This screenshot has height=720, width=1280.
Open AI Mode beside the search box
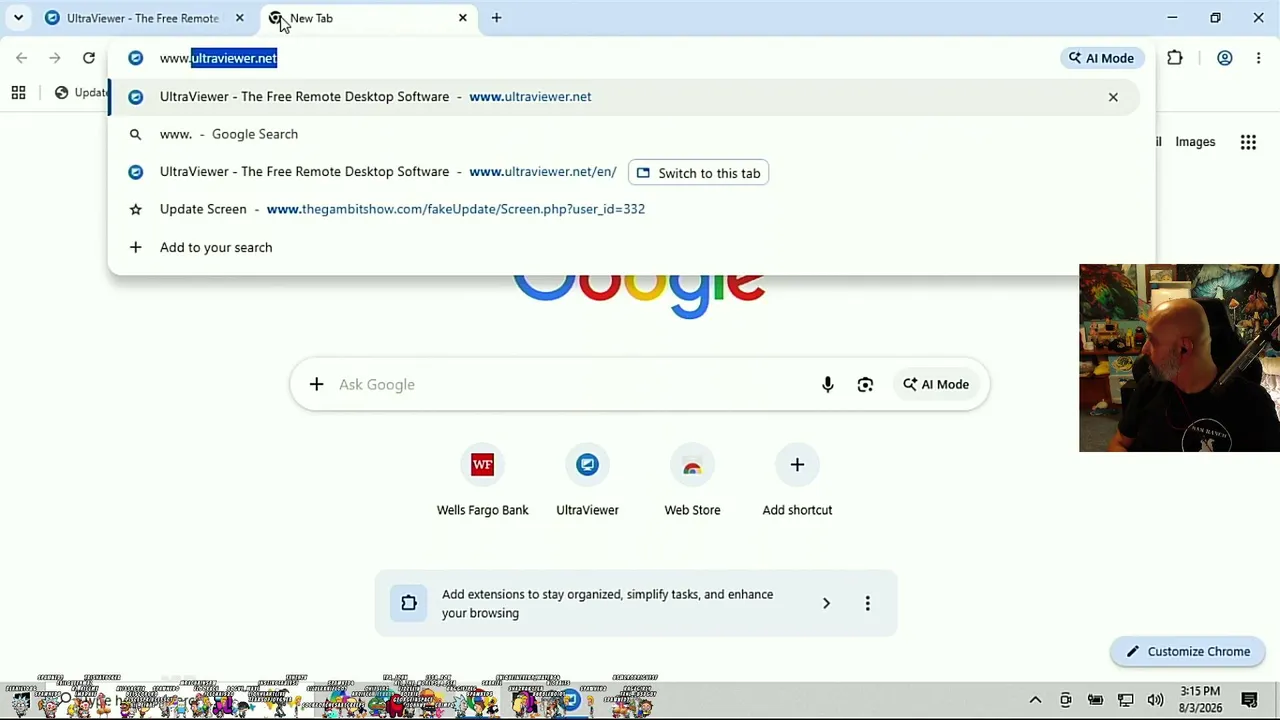pyautogui.click(x=936, y=384)
